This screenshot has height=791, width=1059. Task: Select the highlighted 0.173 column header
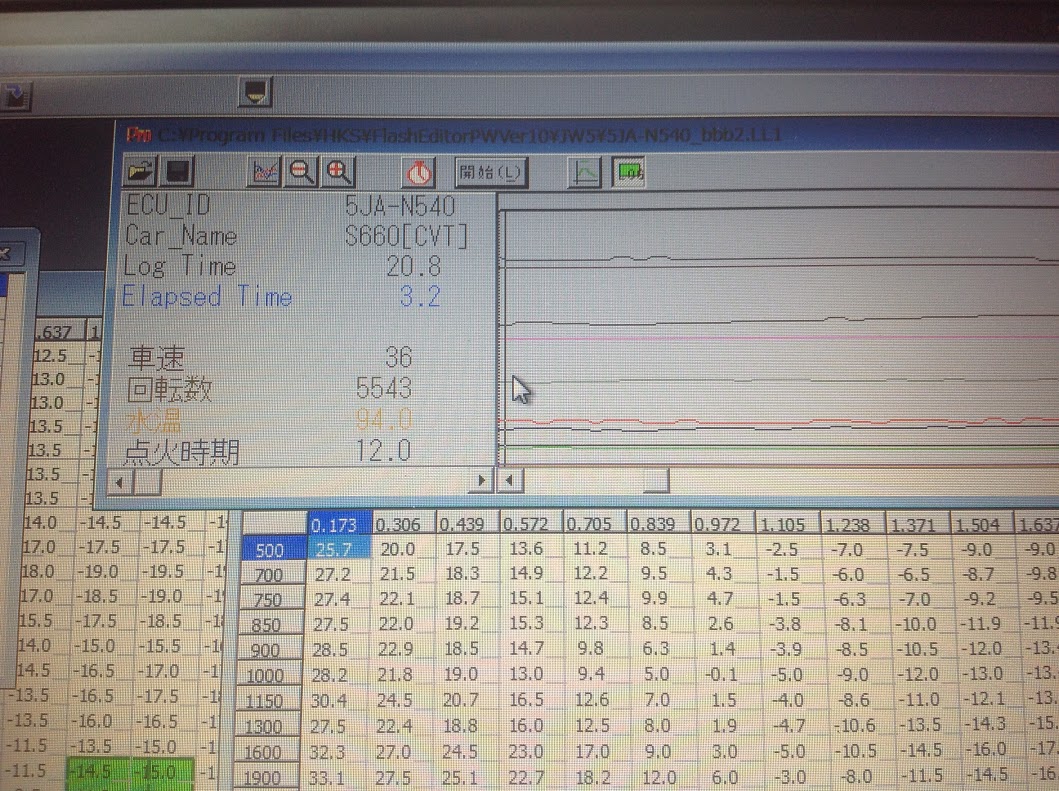click(339, 524)
